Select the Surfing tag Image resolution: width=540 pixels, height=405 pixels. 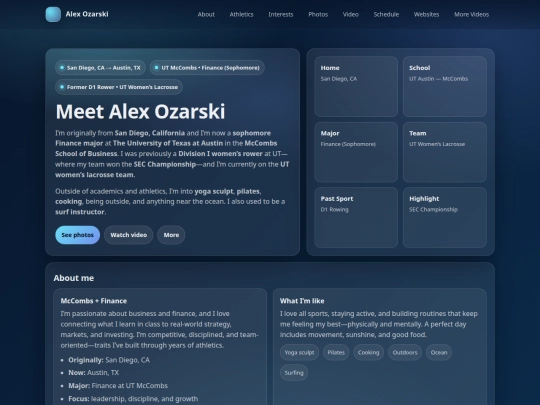[294, 373]
